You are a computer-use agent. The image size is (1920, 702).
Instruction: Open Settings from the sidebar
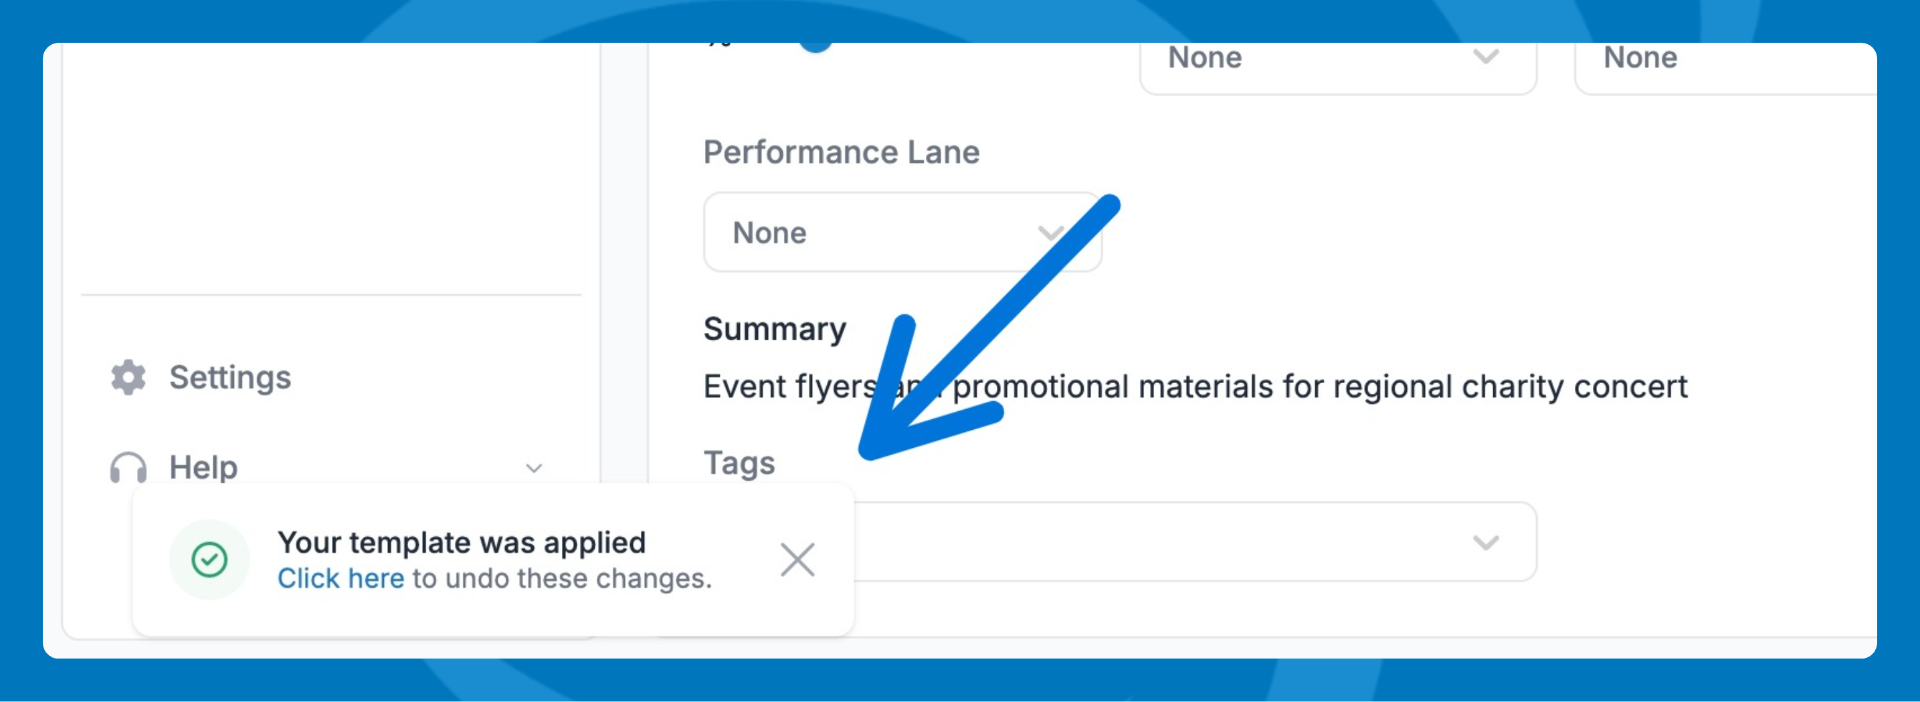coord(229,377)
